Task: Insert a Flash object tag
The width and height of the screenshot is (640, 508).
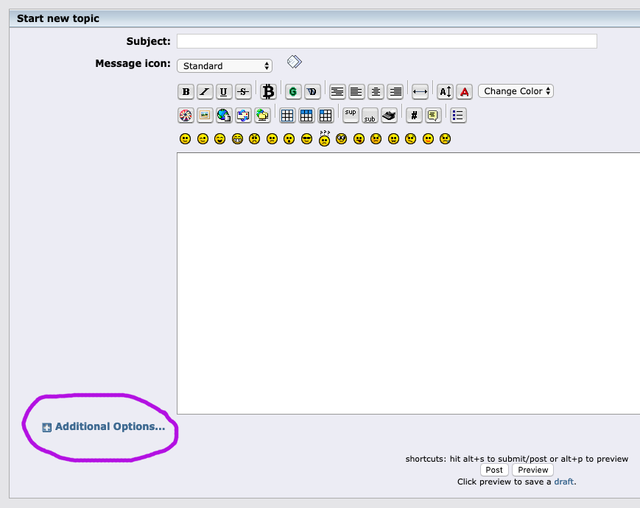Action: tap(186, 115)
